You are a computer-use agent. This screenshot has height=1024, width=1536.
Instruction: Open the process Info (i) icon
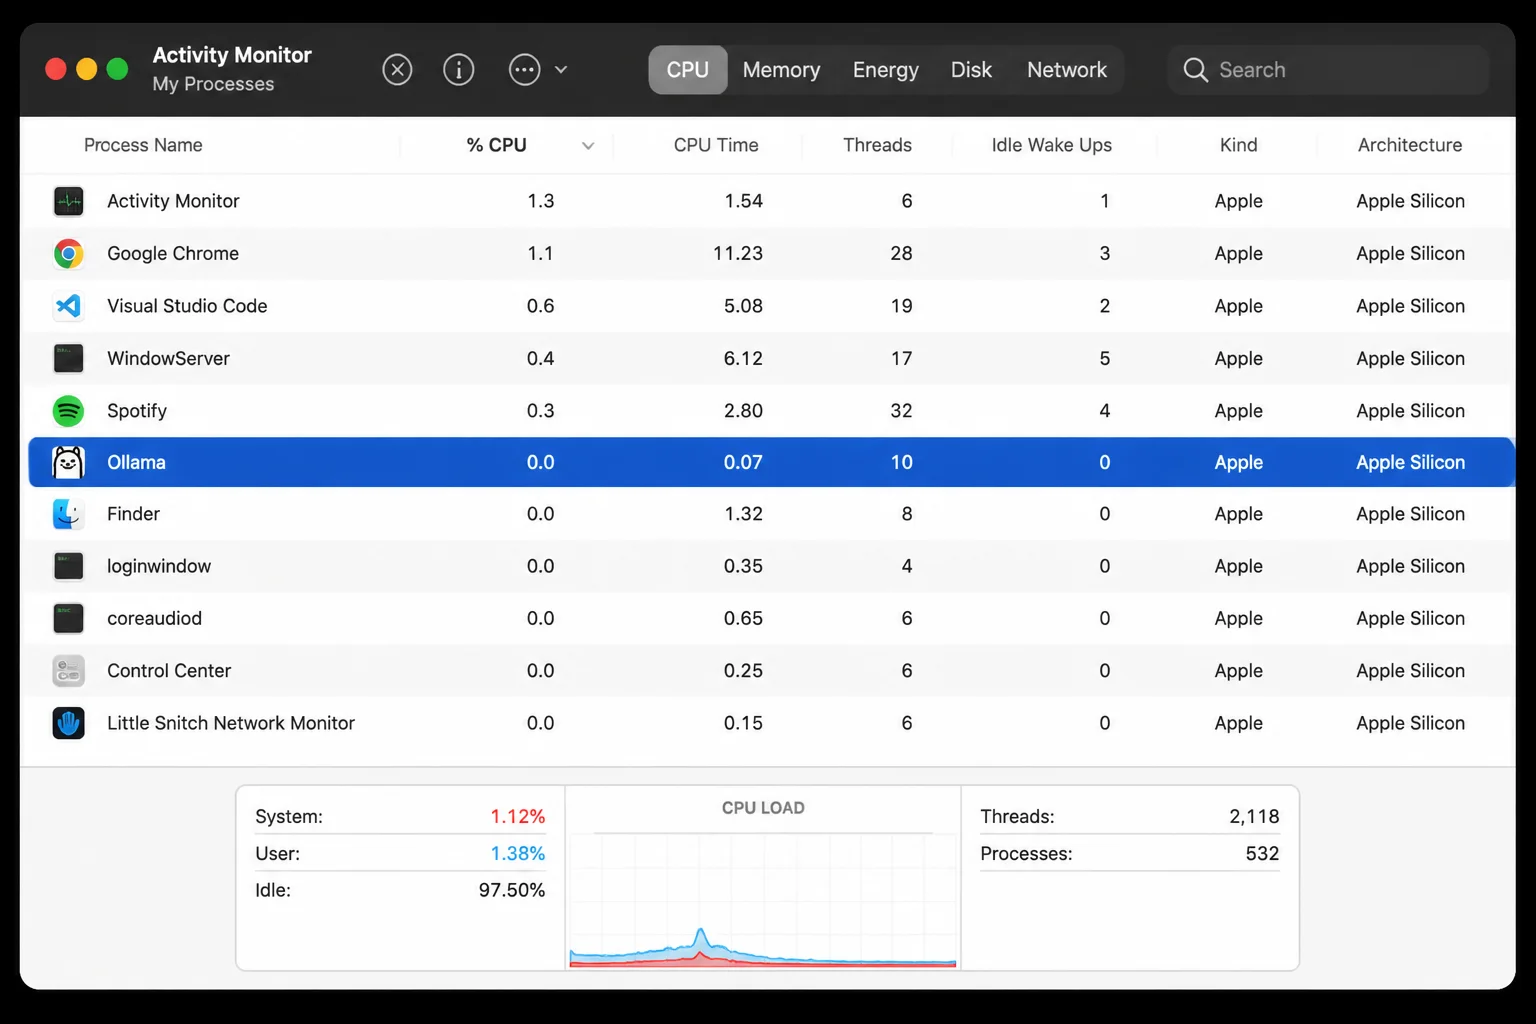pos(458,70)
